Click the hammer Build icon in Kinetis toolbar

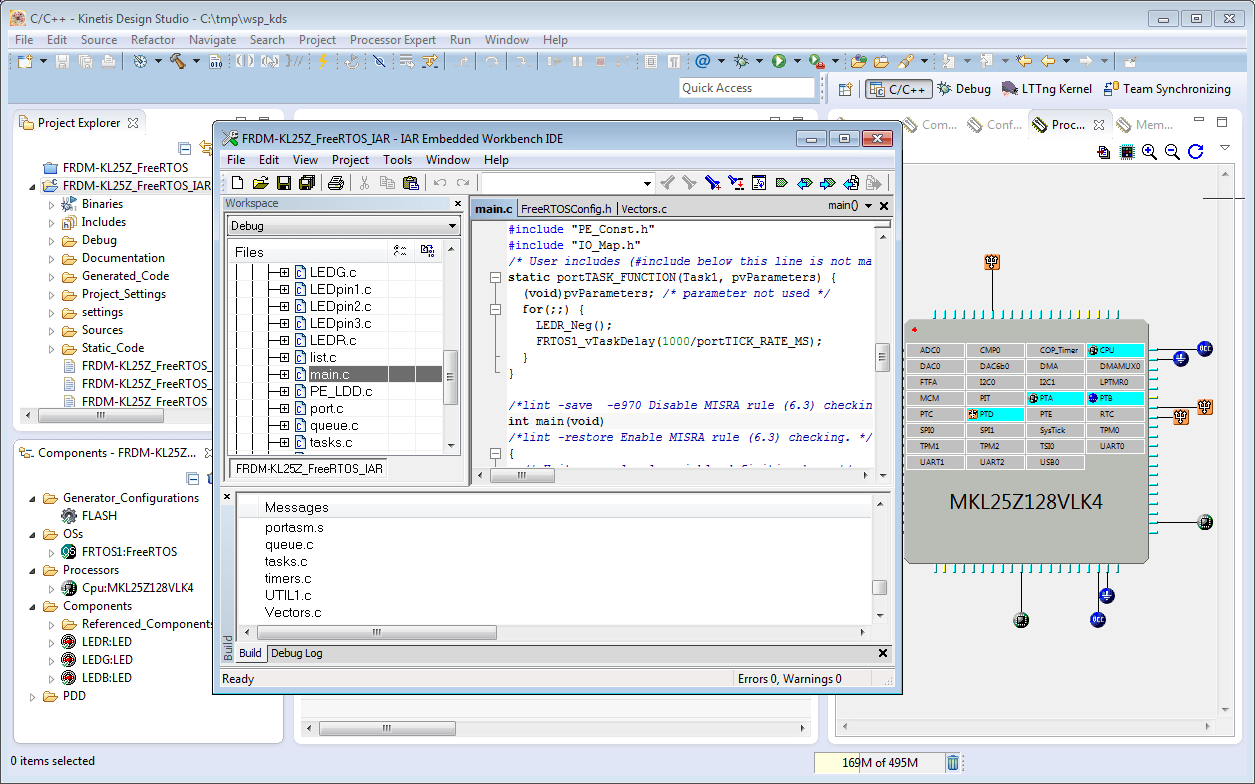coord(177,62)
